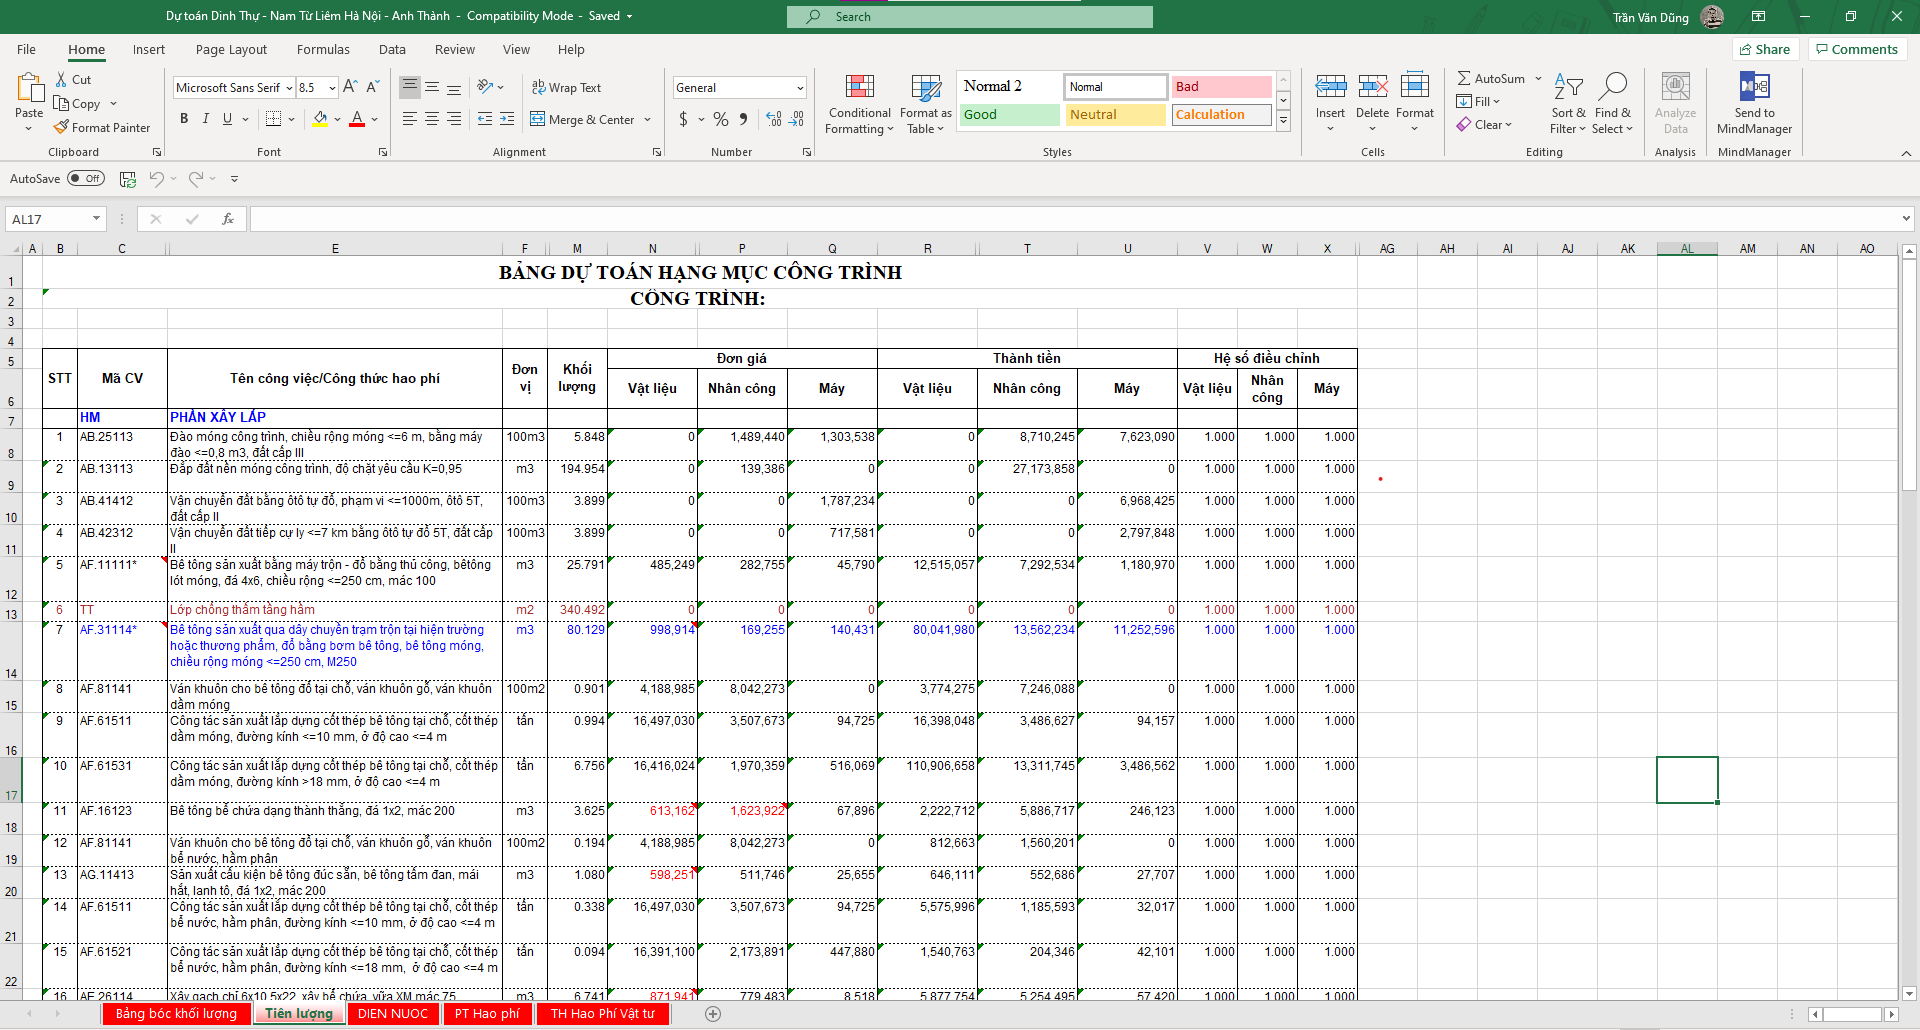Switch to the DIEN NUOC sheet tab
Viewport: 1920px width, 1030px height.
click(x=393, y=1014)
